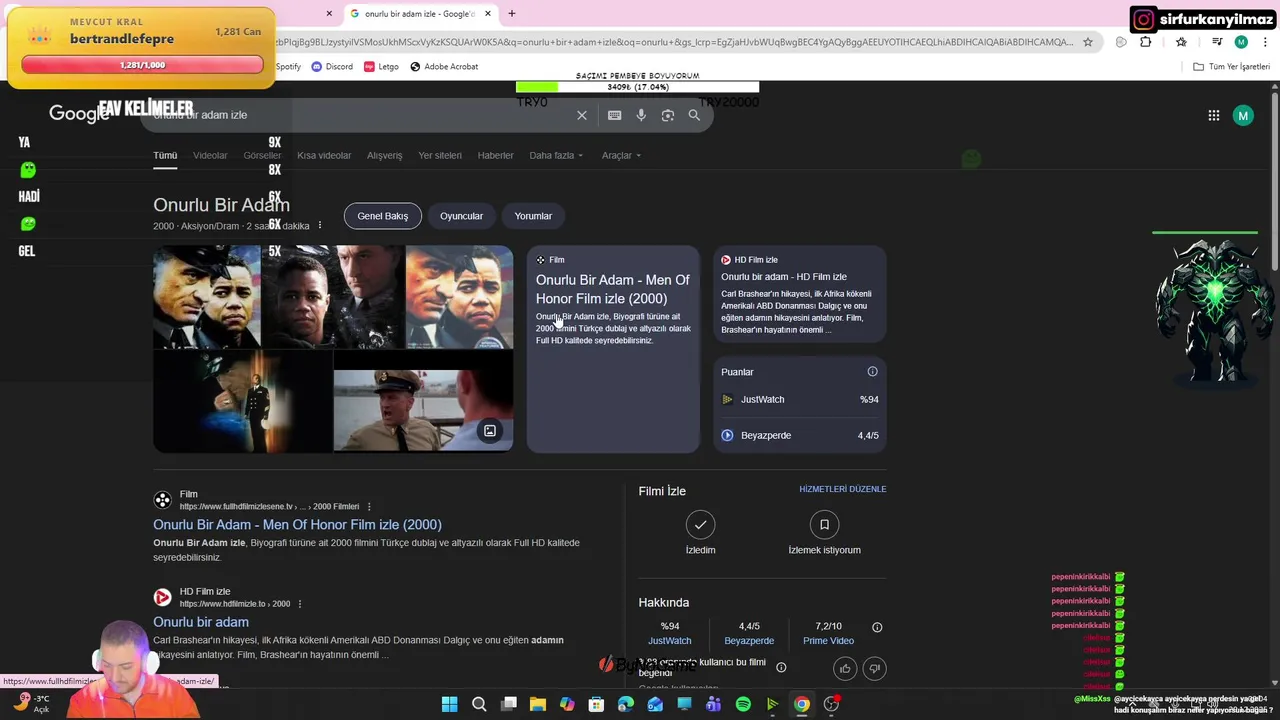Open the officer in white cap thumbnail
The image size is (1280, 720).
click(x=422, y=410)
